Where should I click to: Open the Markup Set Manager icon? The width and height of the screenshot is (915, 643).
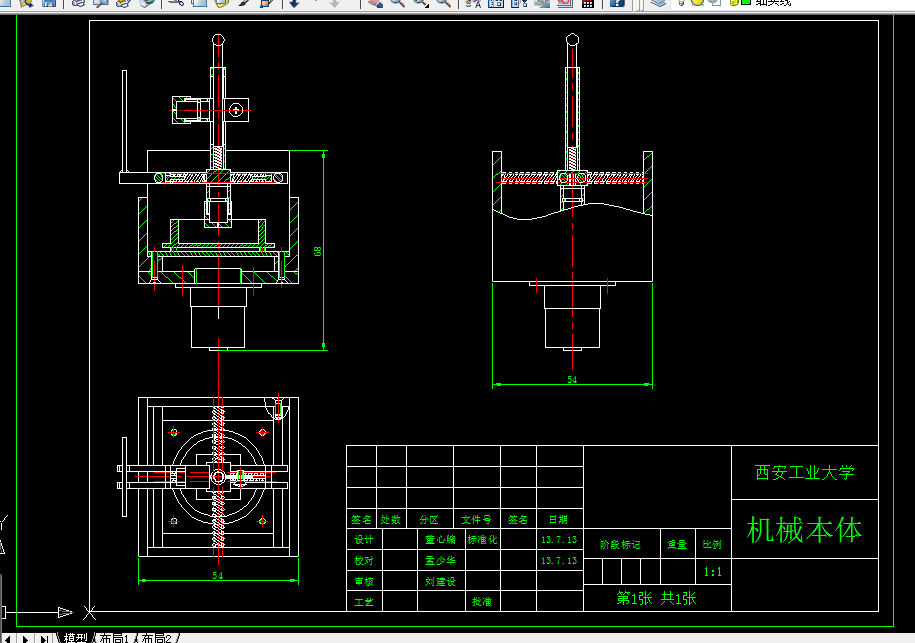565,3
